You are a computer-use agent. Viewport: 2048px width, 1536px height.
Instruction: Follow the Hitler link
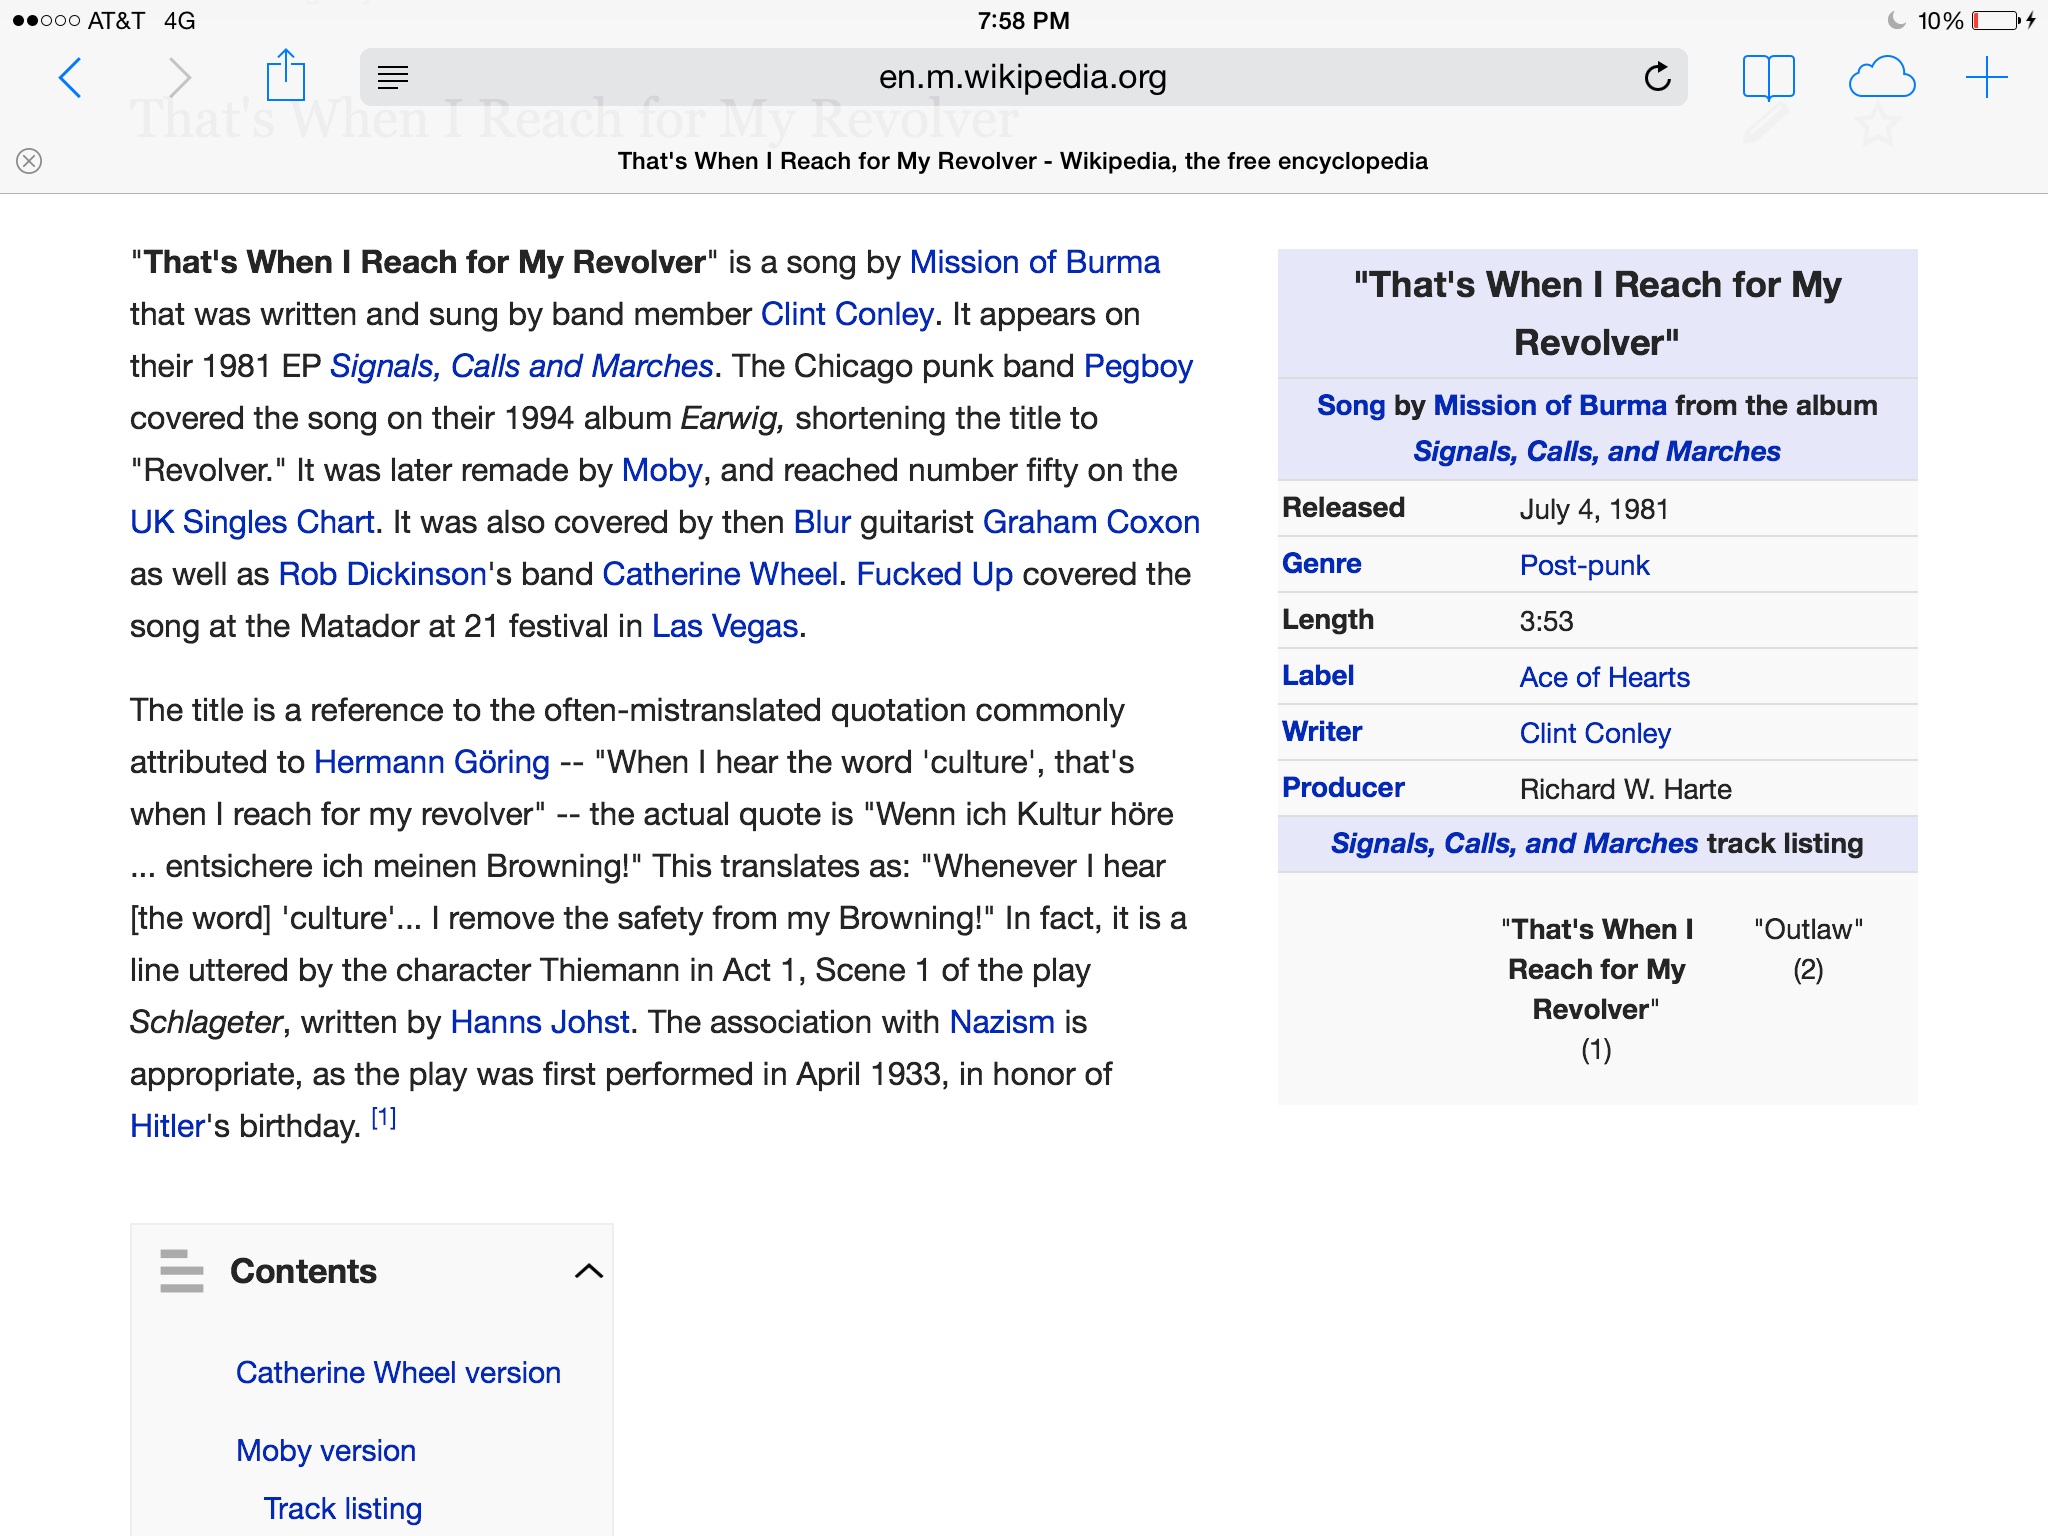[168, 1126]
